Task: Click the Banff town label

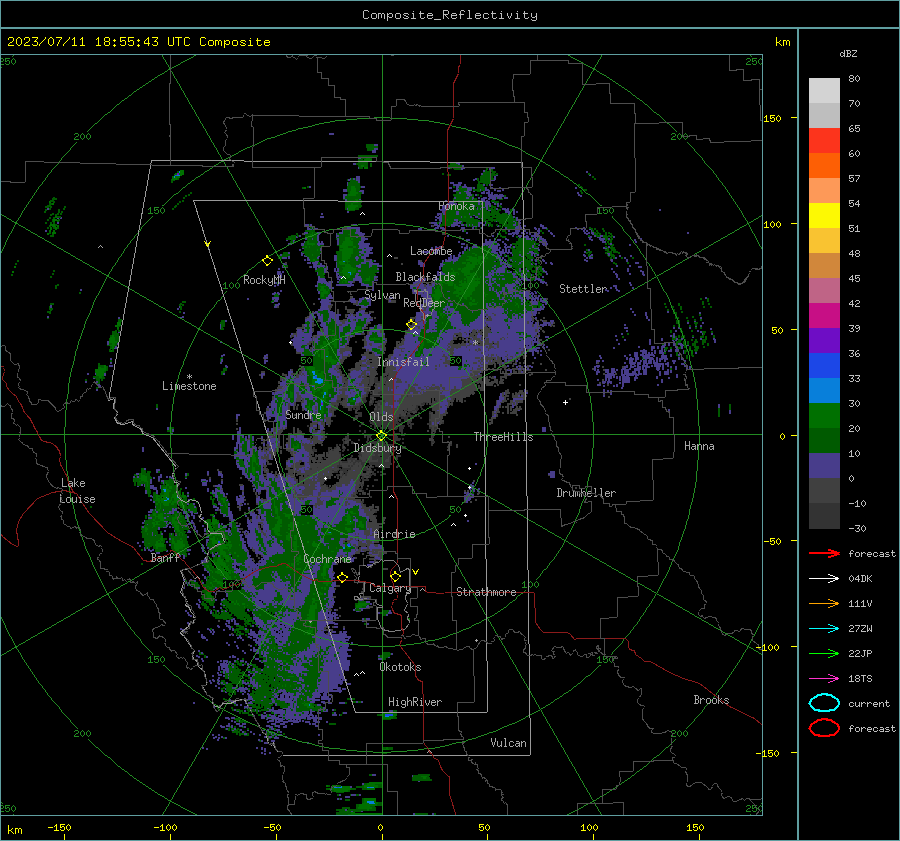Action: (x=165, y=557)
